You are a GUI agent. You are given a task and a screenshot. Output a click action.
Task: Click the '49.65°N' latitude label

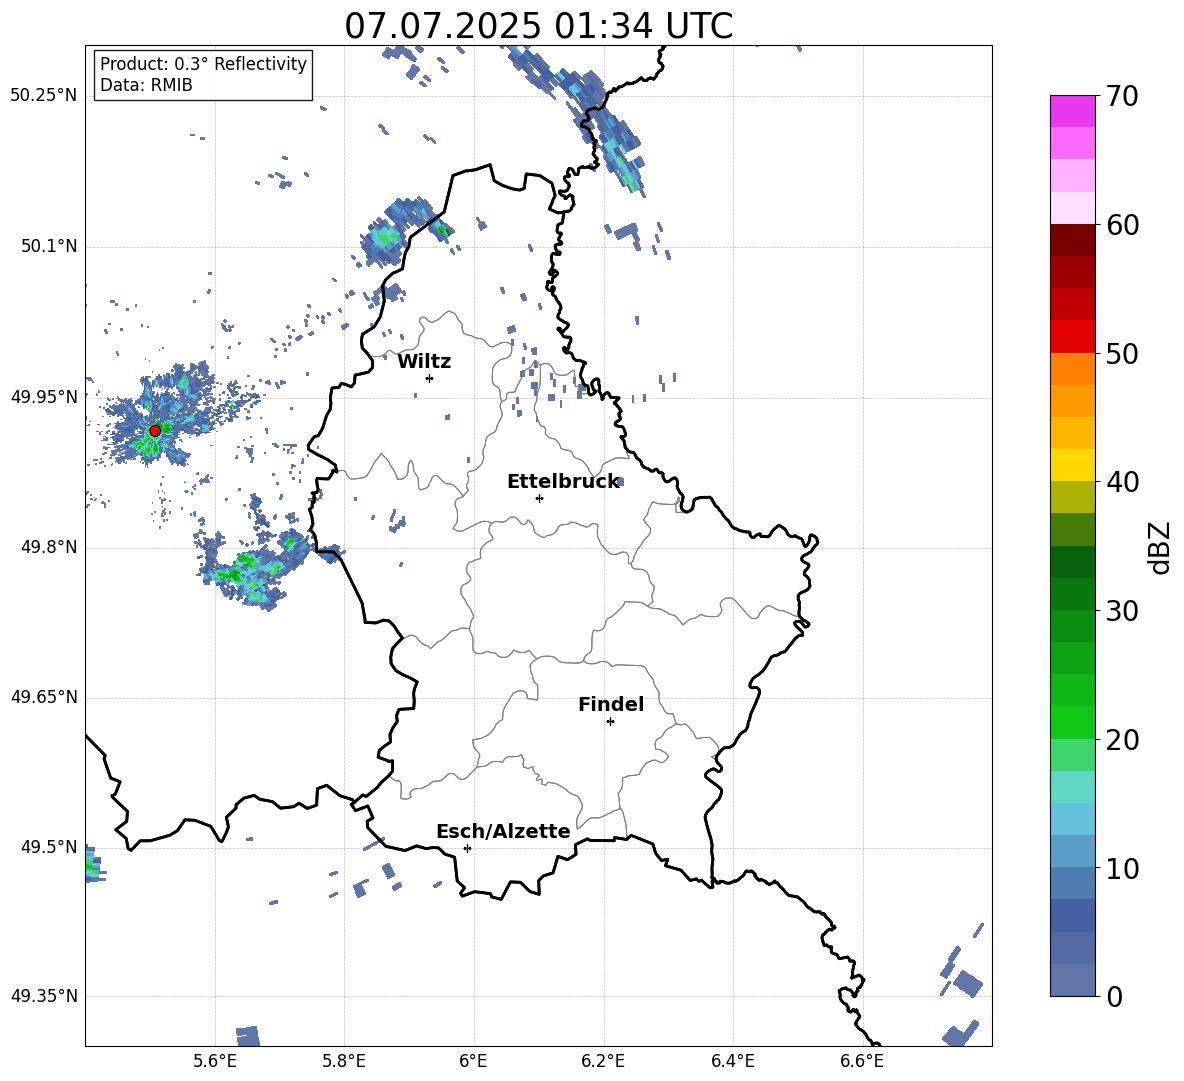[44, 697]
